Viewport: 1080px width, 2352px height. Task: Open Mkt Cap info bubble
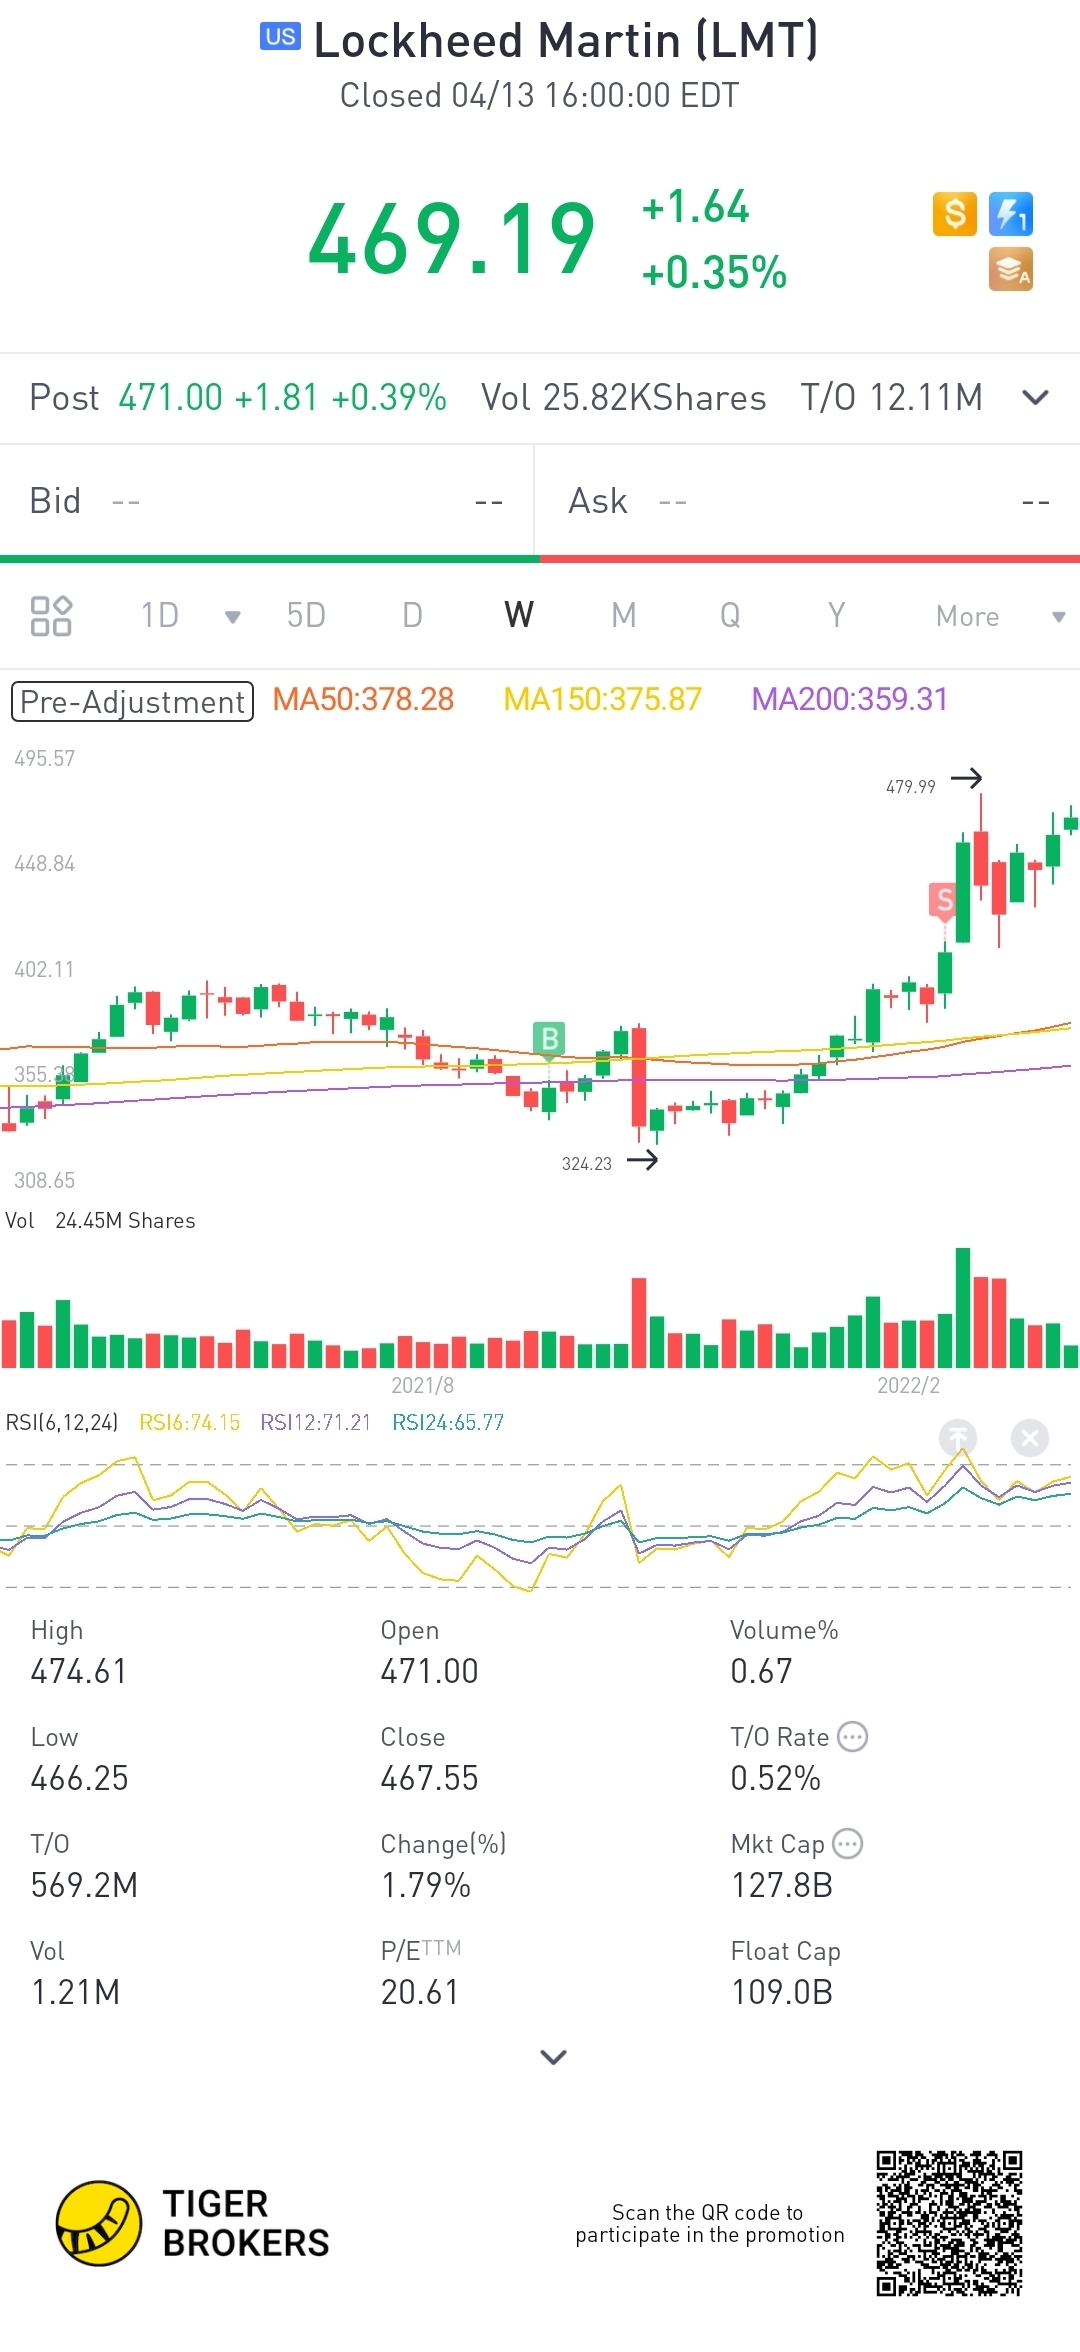[x=848, y=1843]
